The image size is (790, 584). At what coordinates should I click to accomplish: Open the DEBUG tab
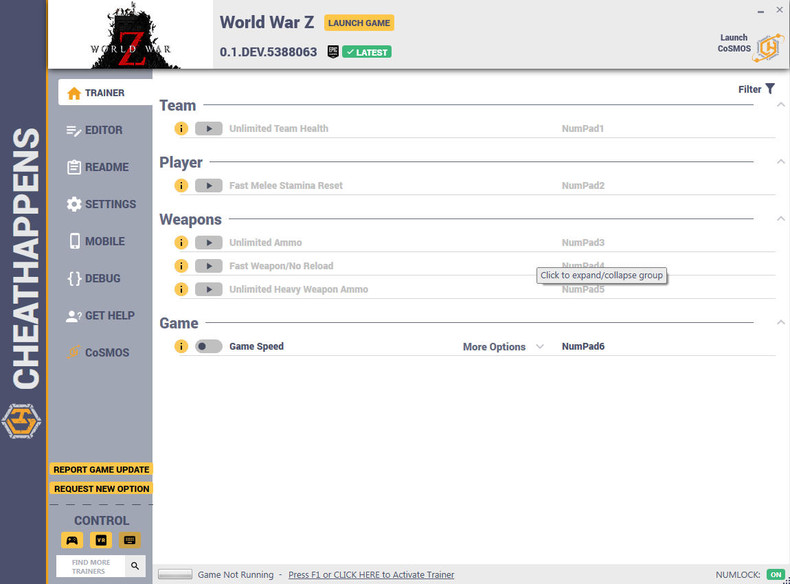[94, 278]
